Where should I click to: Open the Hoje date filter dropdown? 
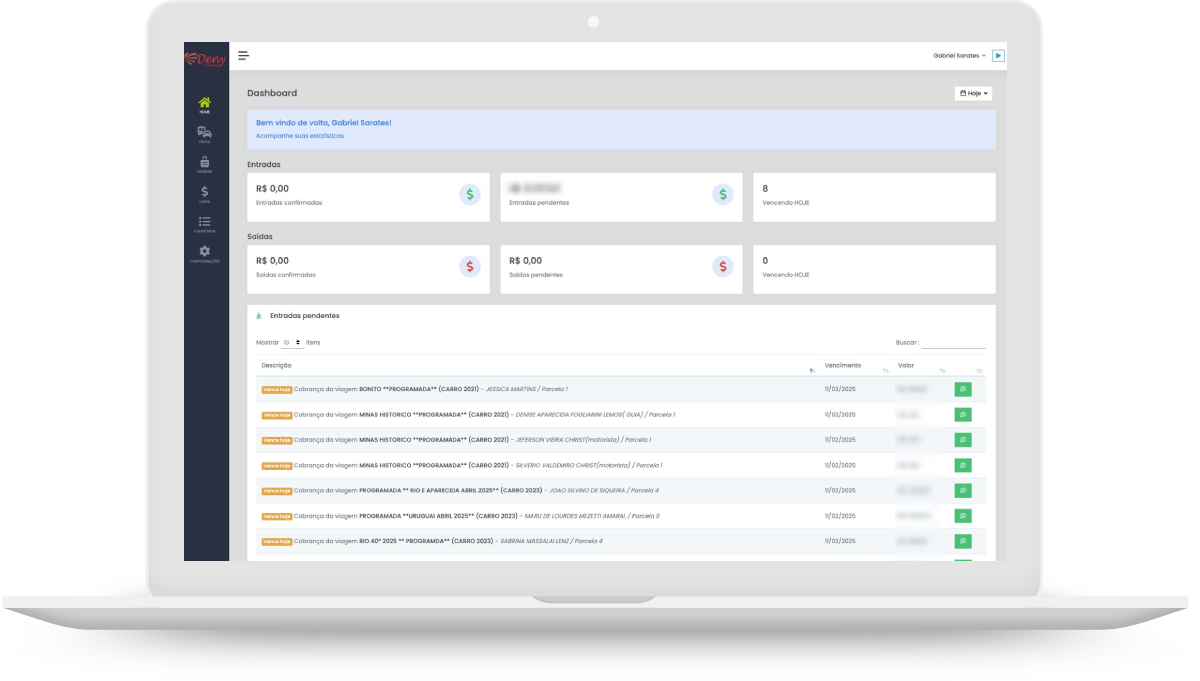tap(973, 93)
